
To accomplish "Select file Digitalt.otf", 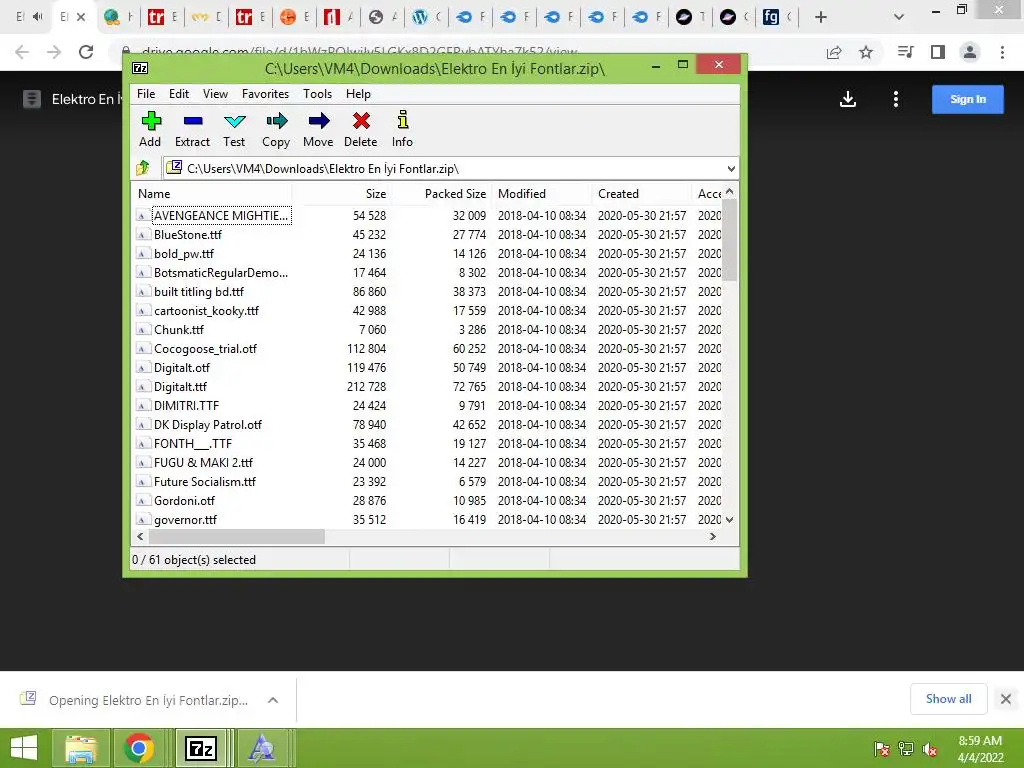I will click(x=182, y=367).
